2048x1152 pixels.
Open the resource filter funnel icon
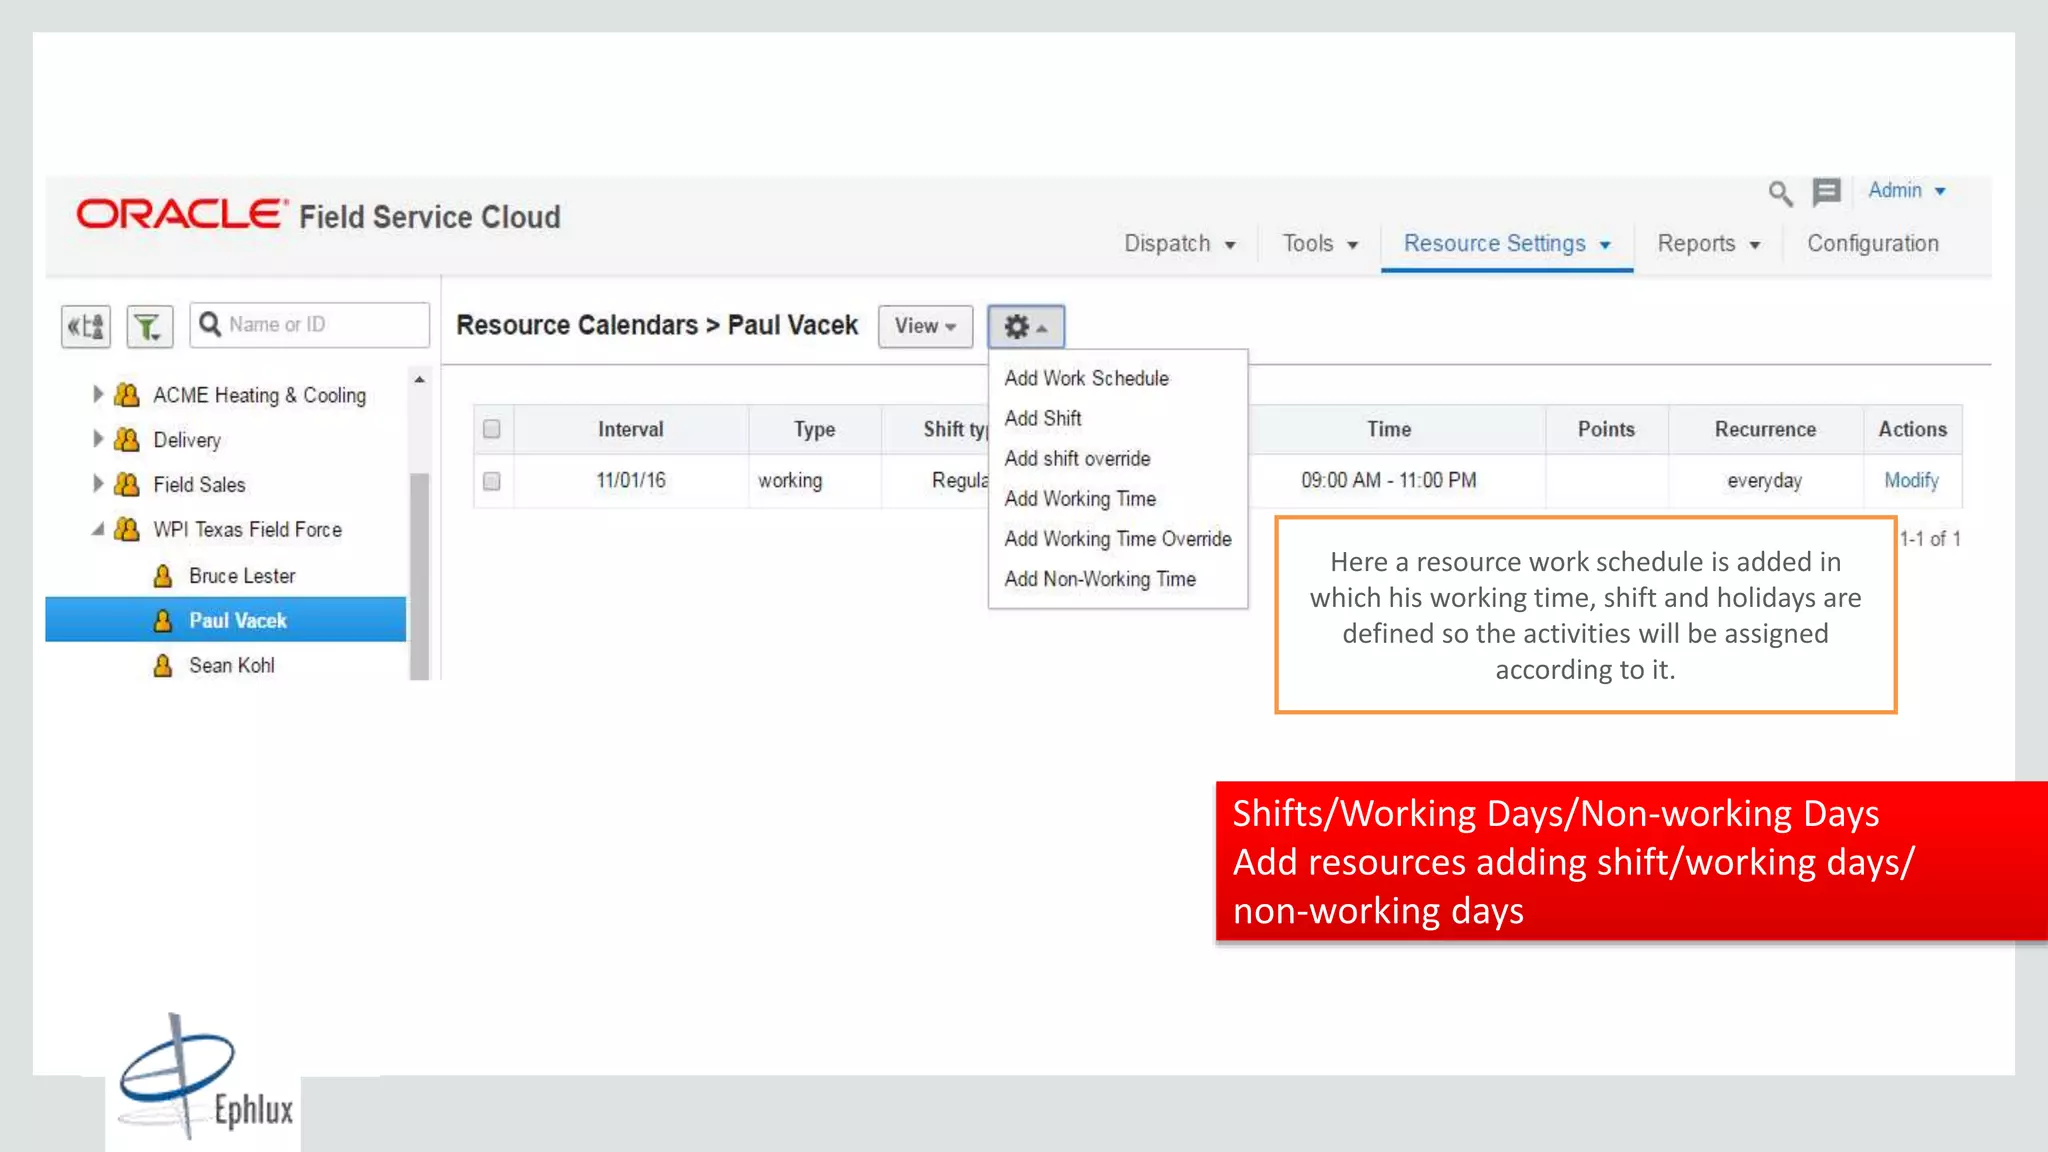point(149,326)
